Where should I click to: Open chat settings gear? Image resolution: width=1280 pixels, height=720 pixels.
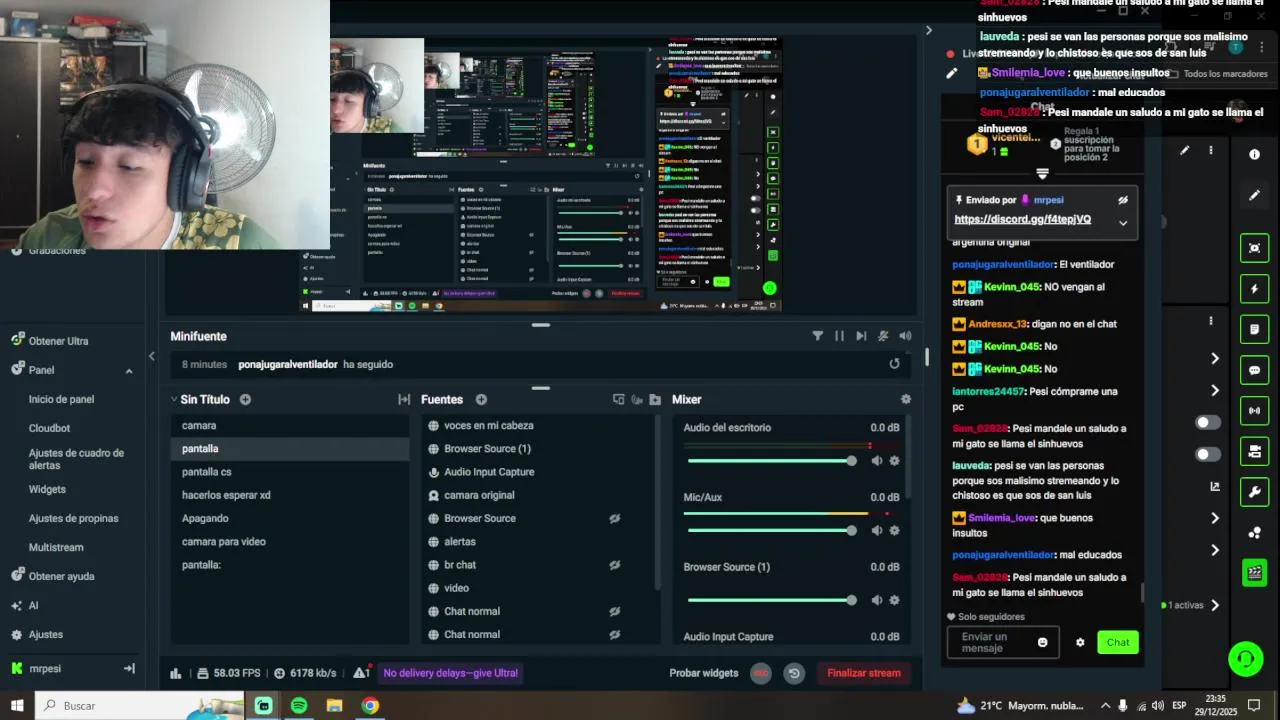1080,642
